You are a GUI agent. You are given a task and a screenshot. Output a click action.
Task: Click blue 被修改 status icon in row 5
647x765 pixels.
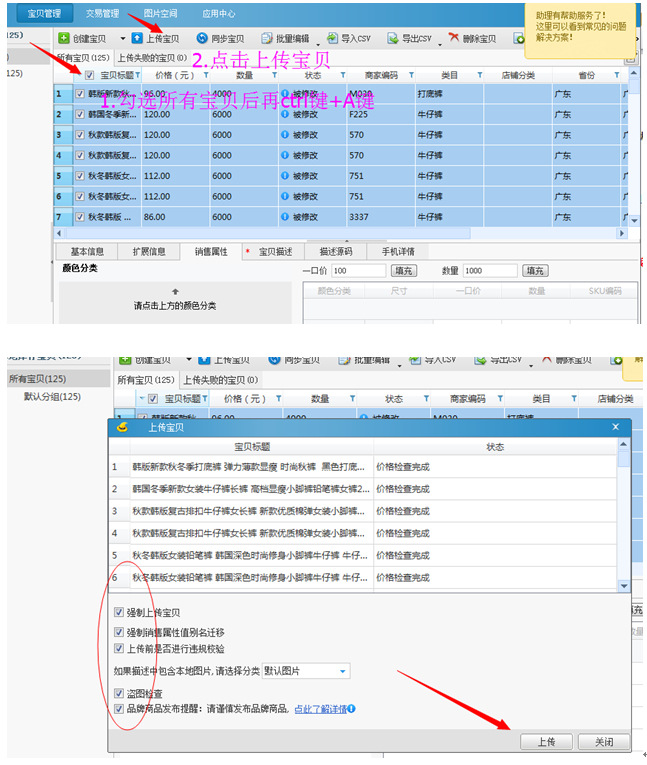285,176
